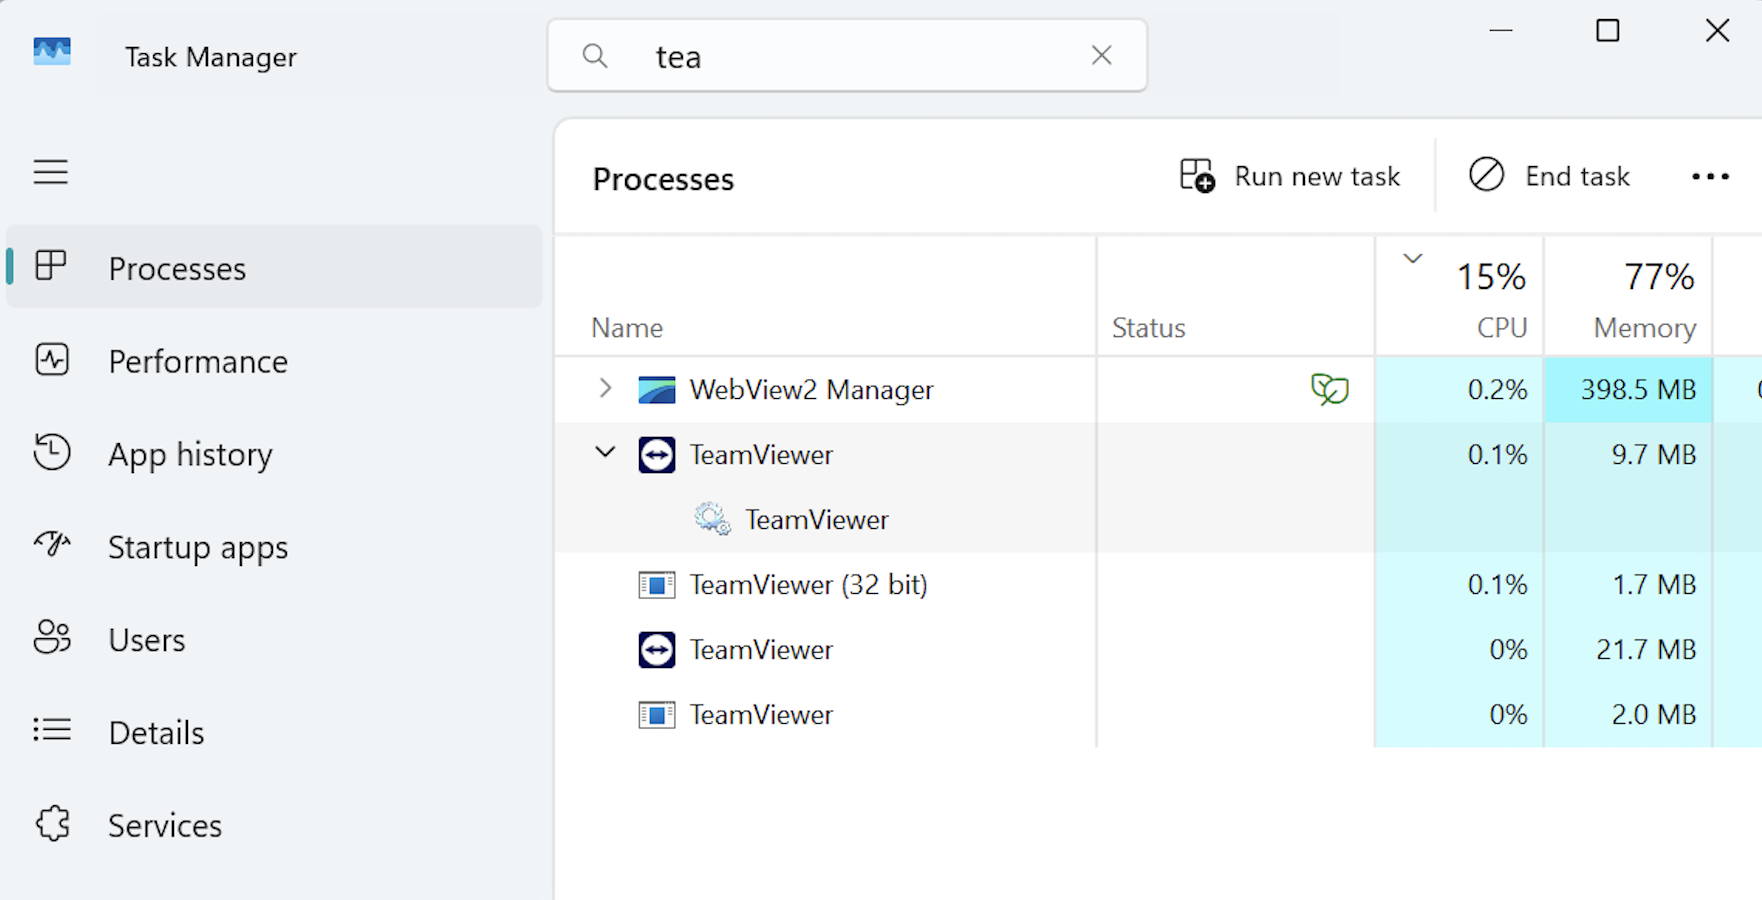Switch to the Performance page

coord(274,361)
